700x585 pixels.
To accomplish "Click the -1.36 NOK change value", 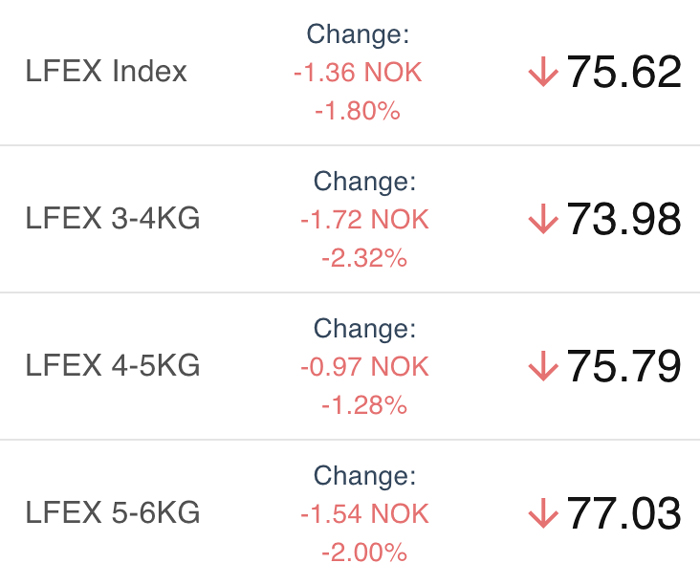I will pos(358,72).
